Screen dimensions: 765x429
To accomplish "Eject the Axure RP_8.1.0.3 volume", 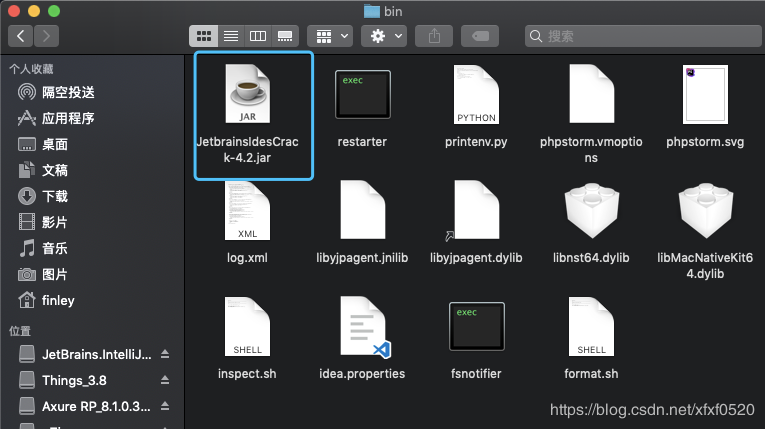I will point(165,406).
